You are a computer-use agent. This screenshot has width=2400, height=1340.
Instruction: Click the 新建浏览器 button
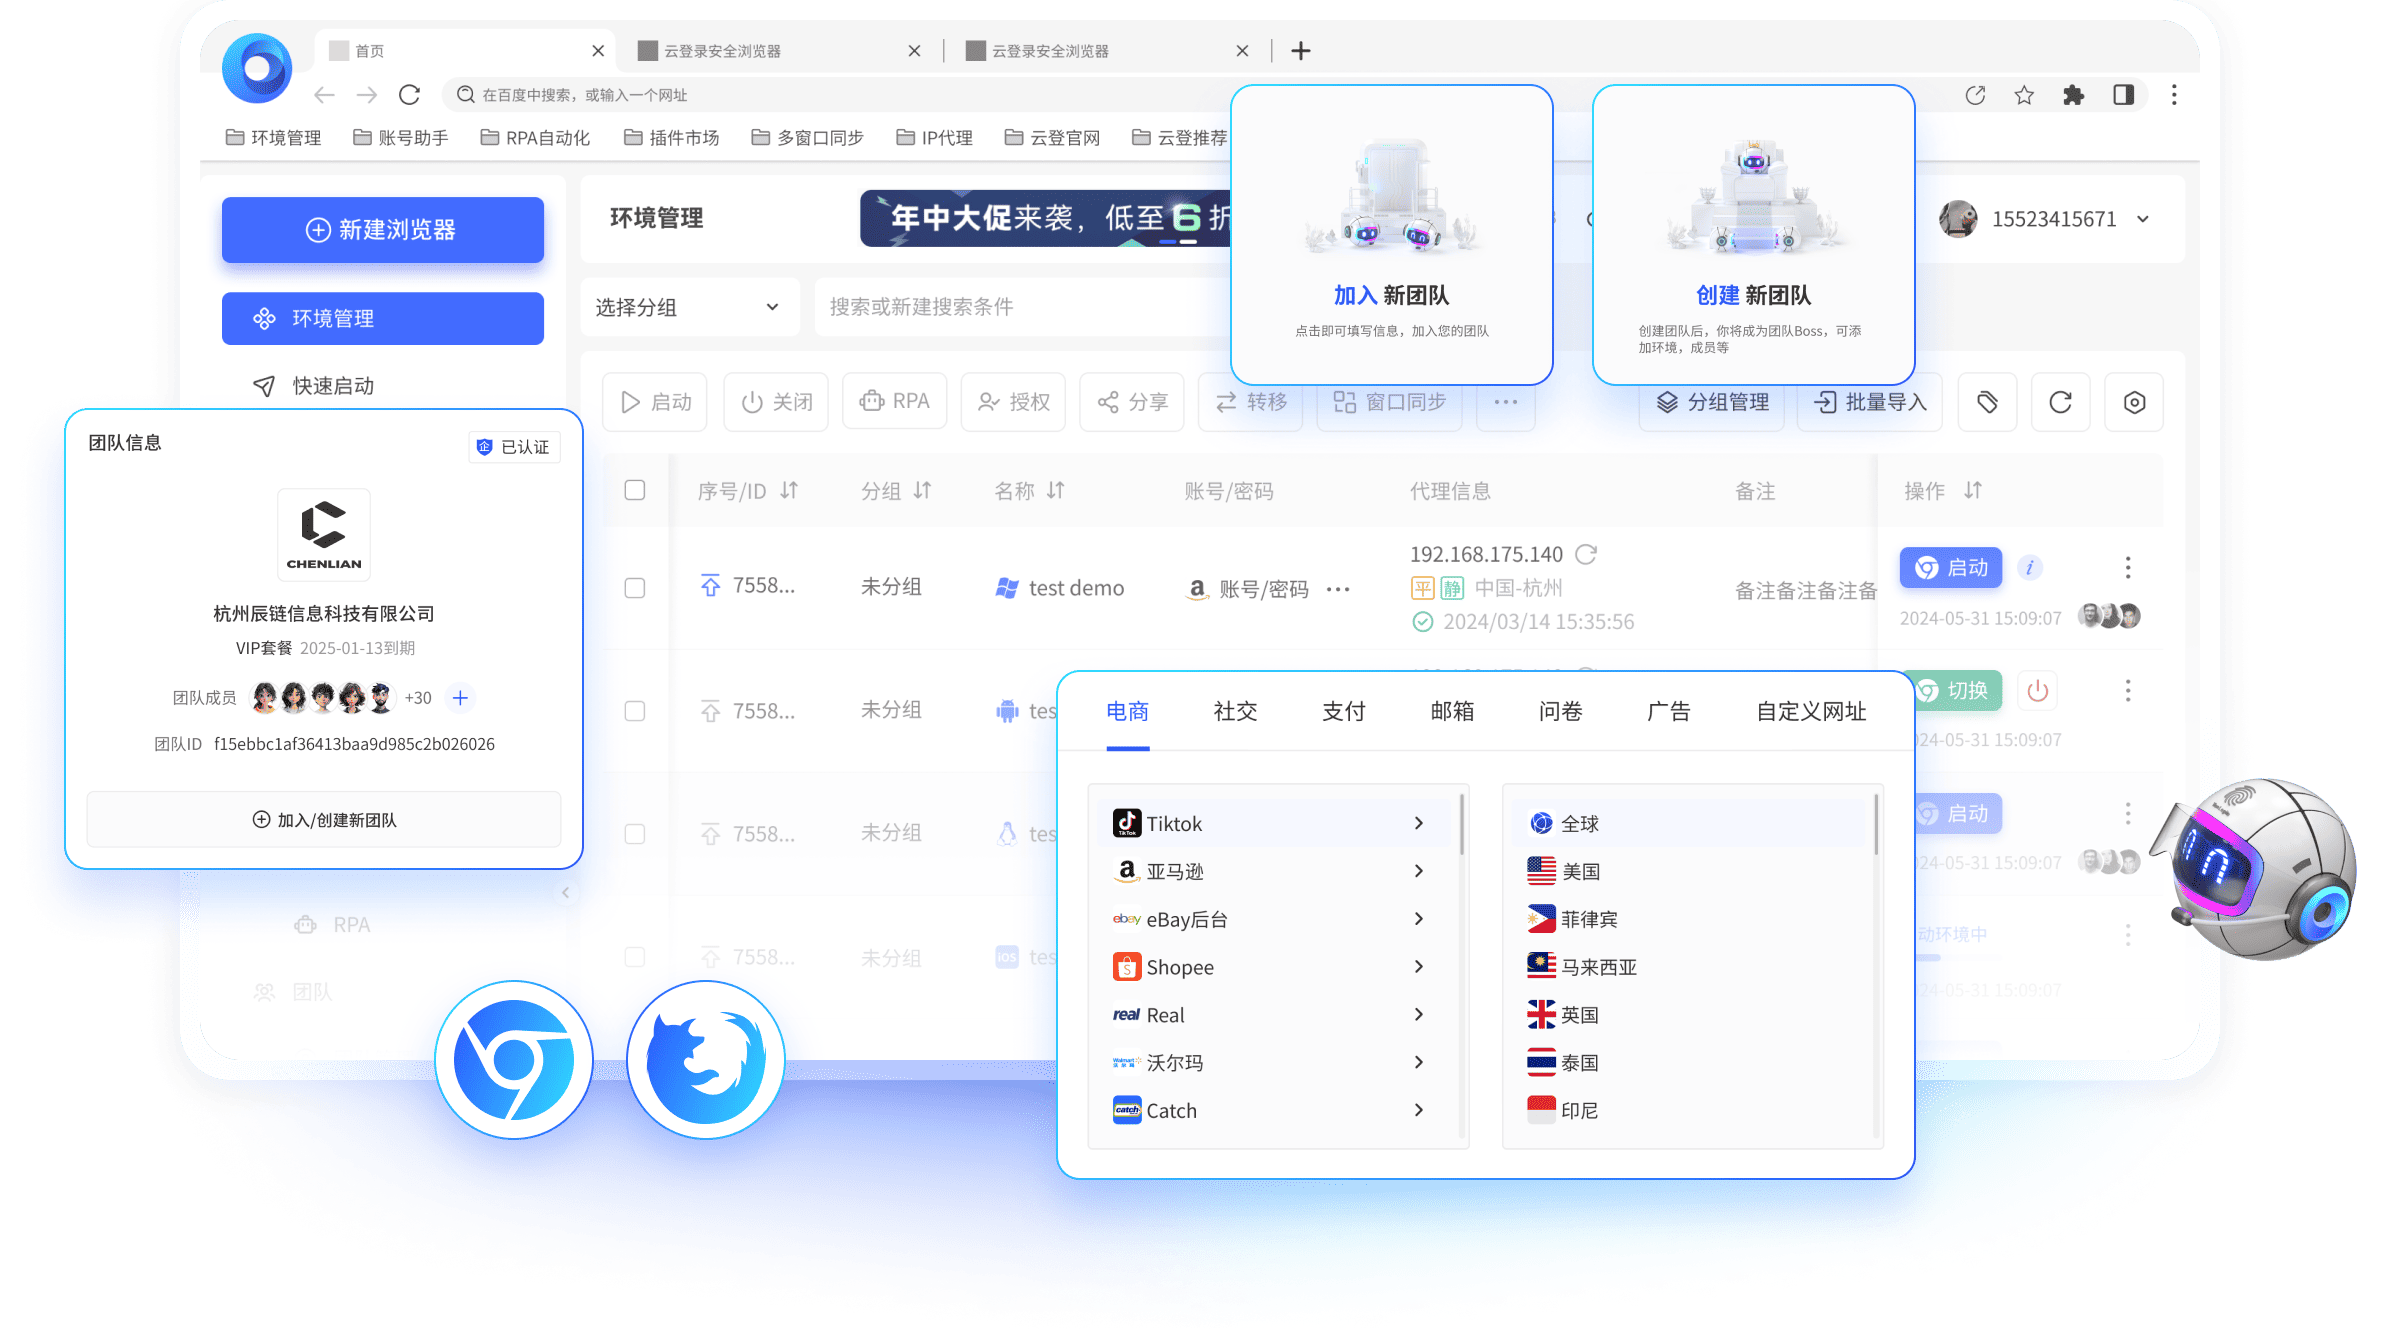point(383,230)
